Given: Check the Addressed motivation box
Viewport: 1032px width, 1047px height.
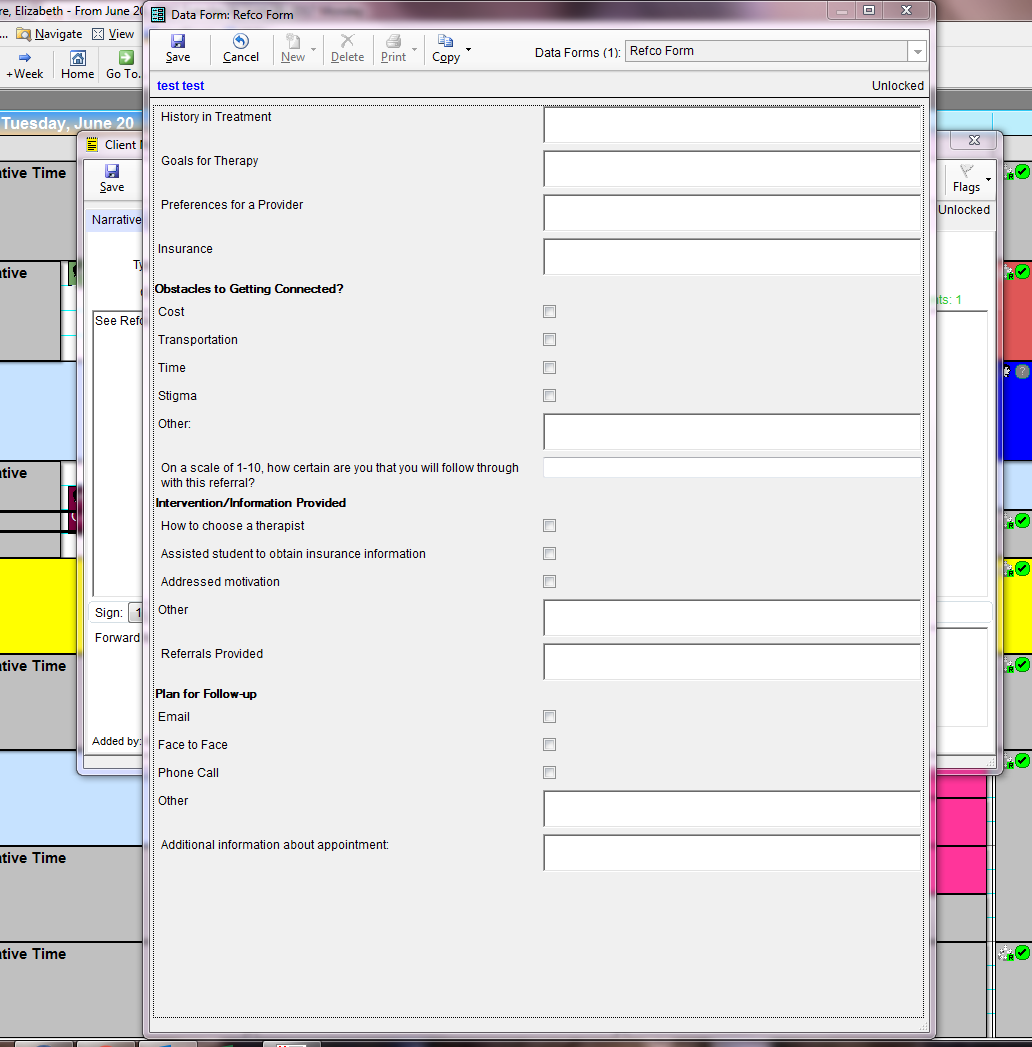Looking at the screenshot, I should [549, 582].
